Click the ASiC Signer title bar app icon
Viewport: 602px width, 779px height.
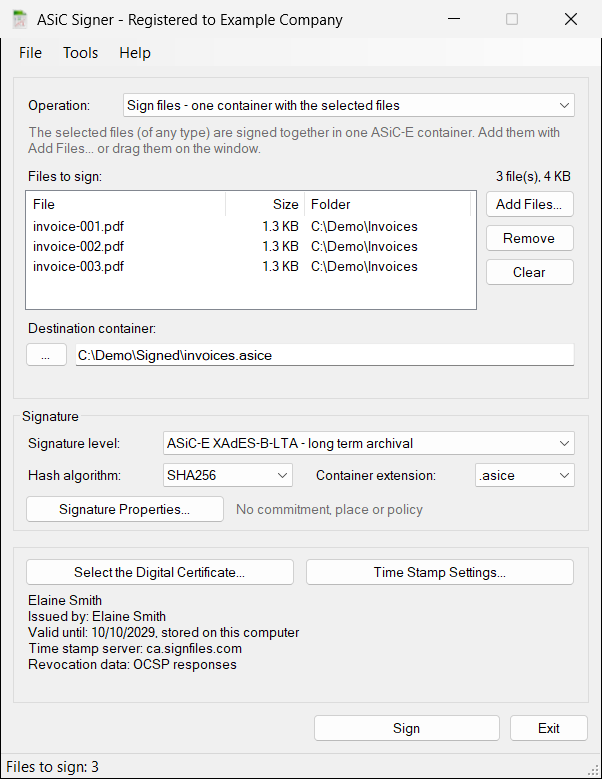pos(19,19)
